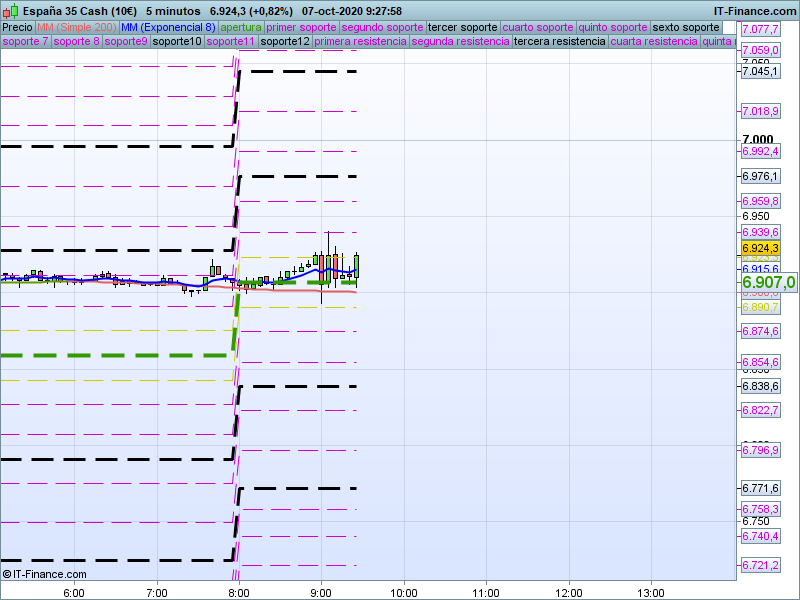Image resolution: width=800 pixels, height=600 pixels.
Task: Click the 10:00 time axis label
Action: (404, 593)
